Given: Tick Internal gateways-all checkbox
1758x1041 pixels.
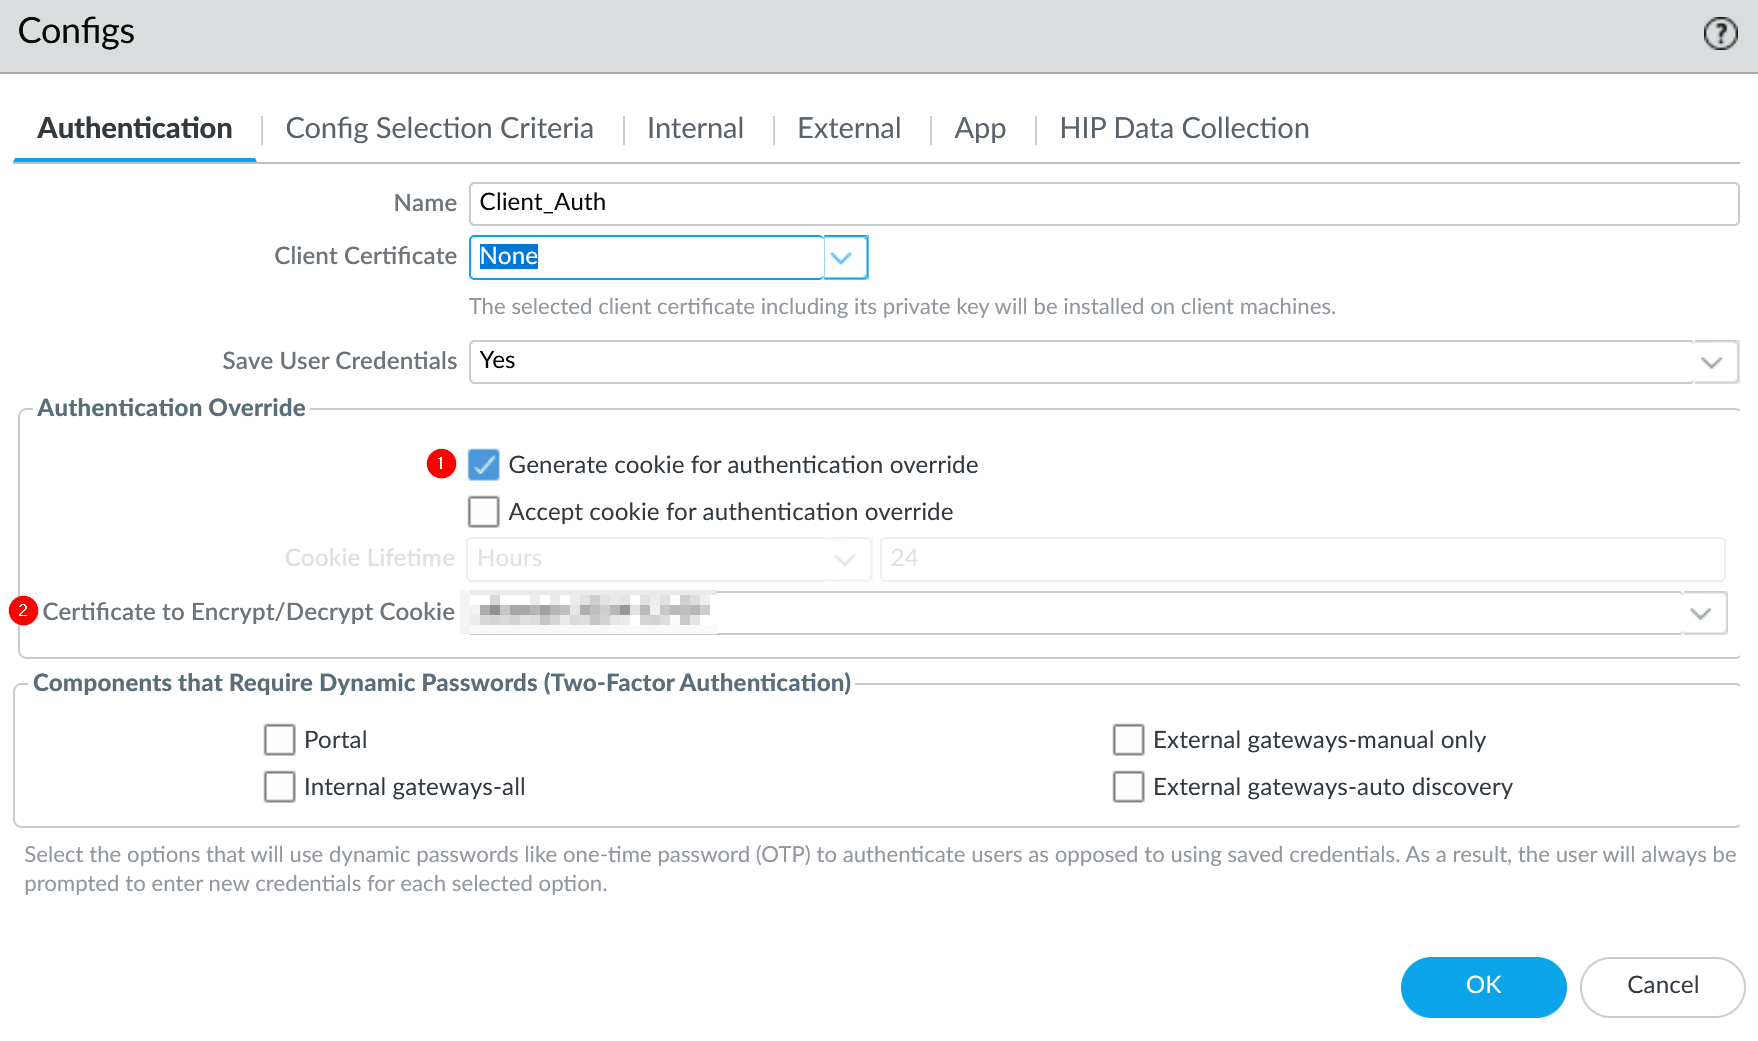Looking at the screenshot, I should (280, 787).
